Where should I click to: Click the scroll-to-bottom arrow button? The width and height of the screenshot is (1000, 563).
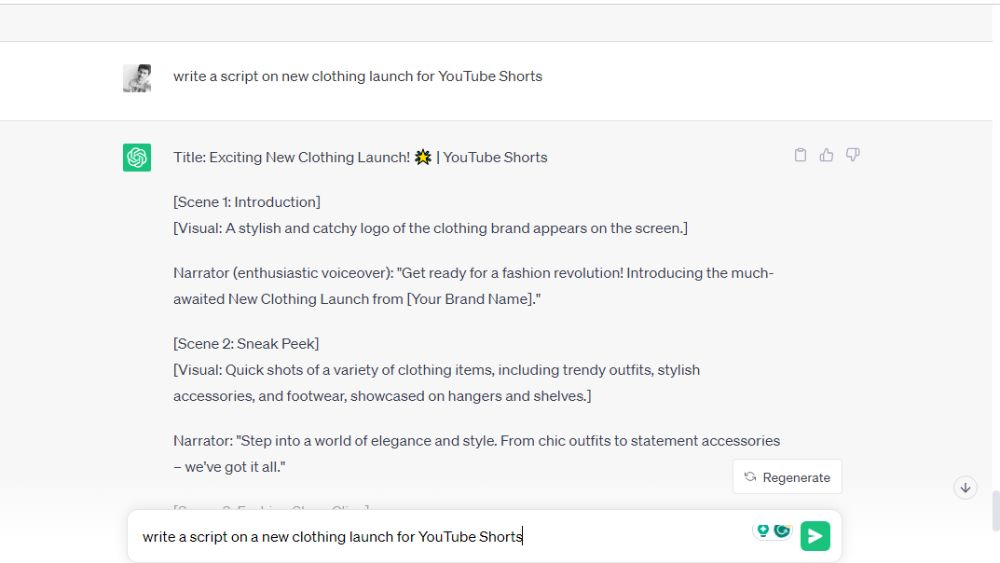tap(966, 488)
